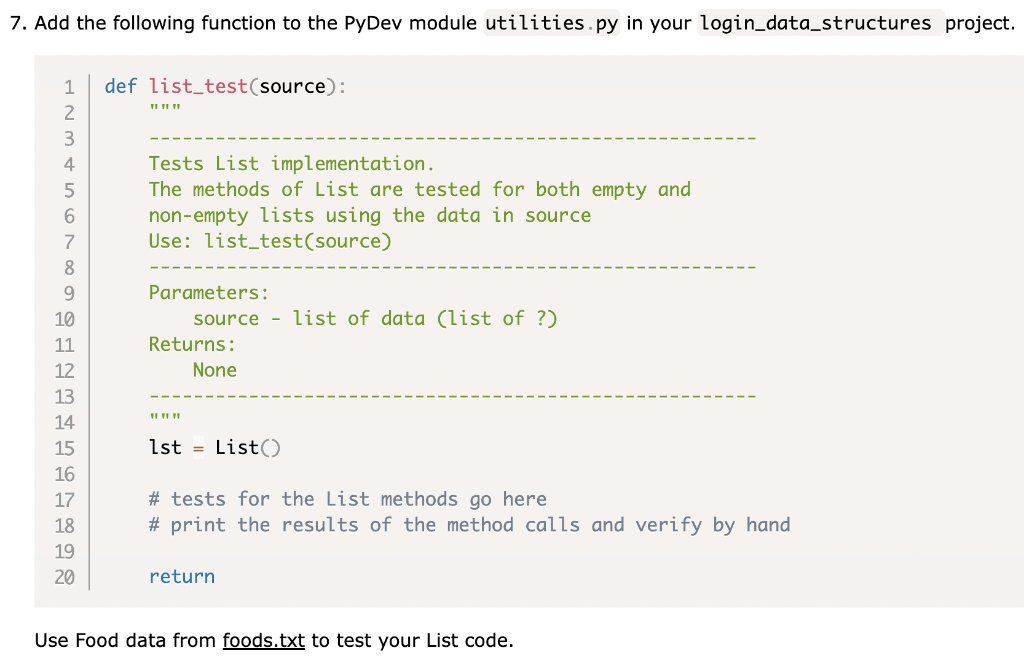Click the Use: list_test(source) docstring line
The image size is (1024, 661).
click(x=270, y=242)
